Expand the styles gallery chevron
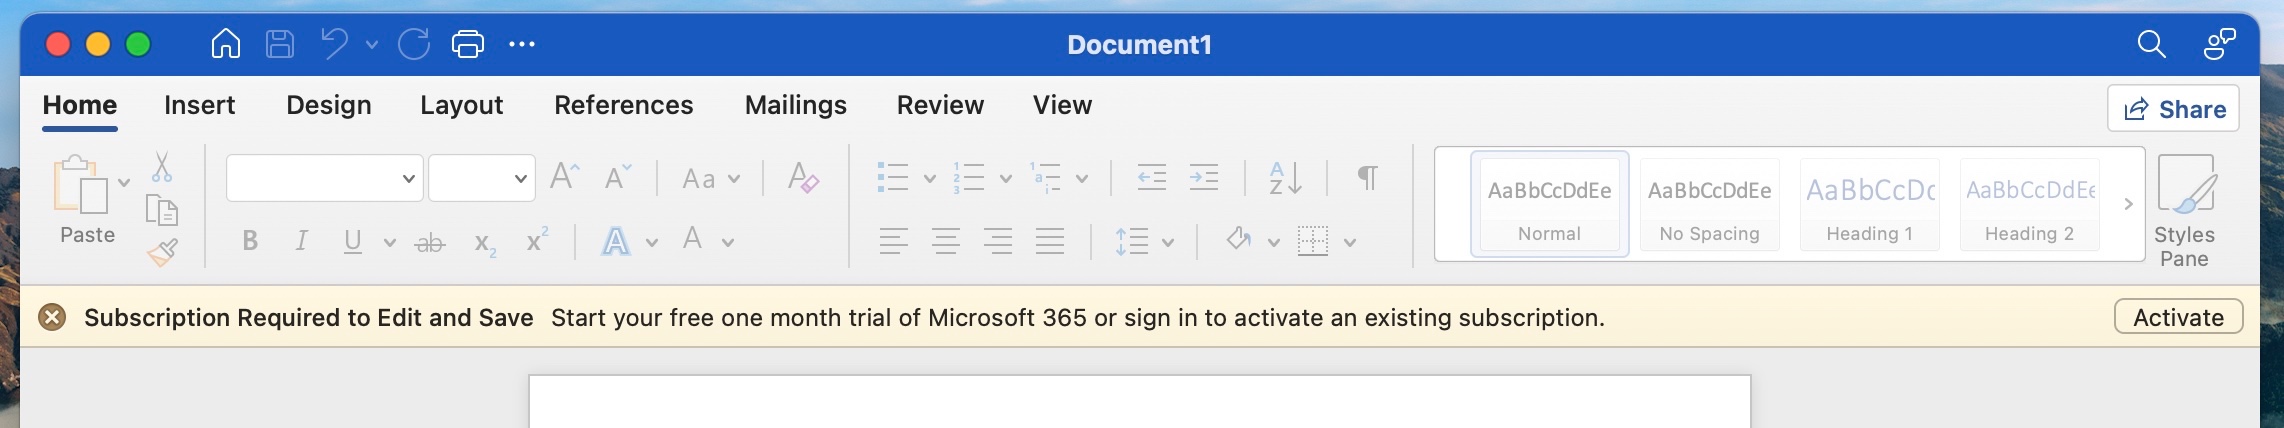Viewport: 2284px width, 428px height. pos(2128,204)
